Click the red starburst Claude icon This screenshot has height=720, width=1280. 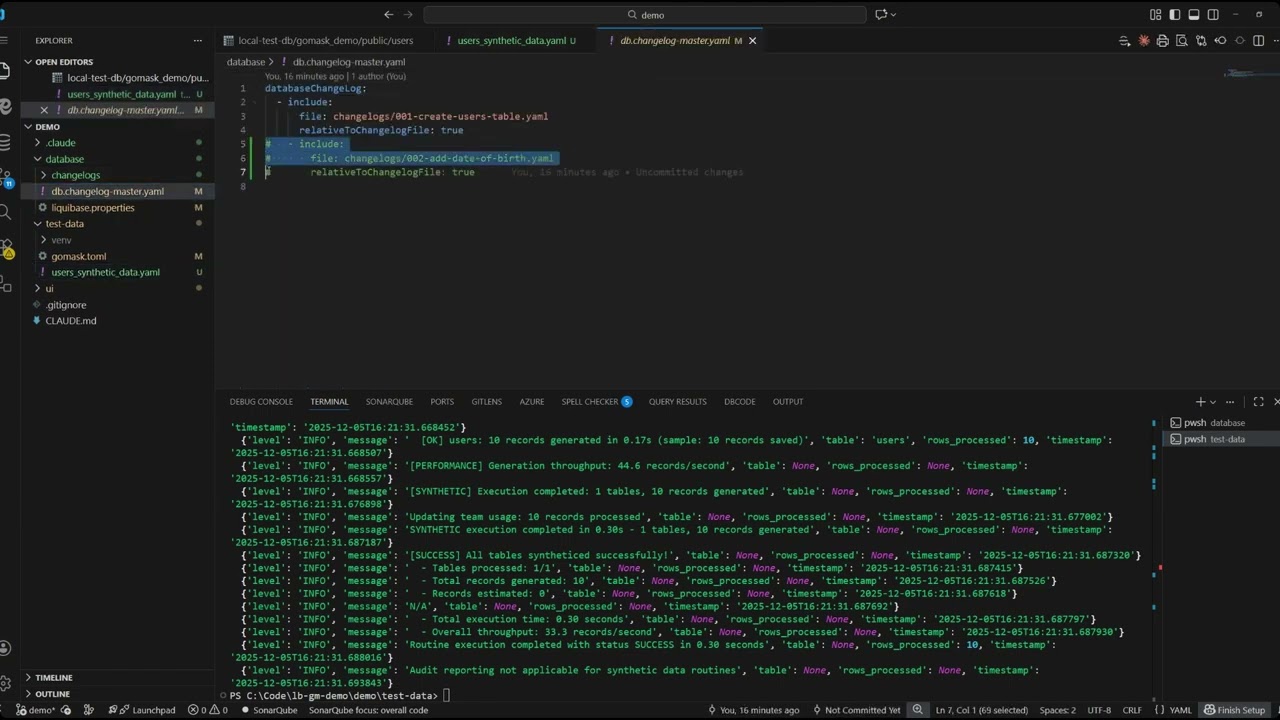point(1144,41)
